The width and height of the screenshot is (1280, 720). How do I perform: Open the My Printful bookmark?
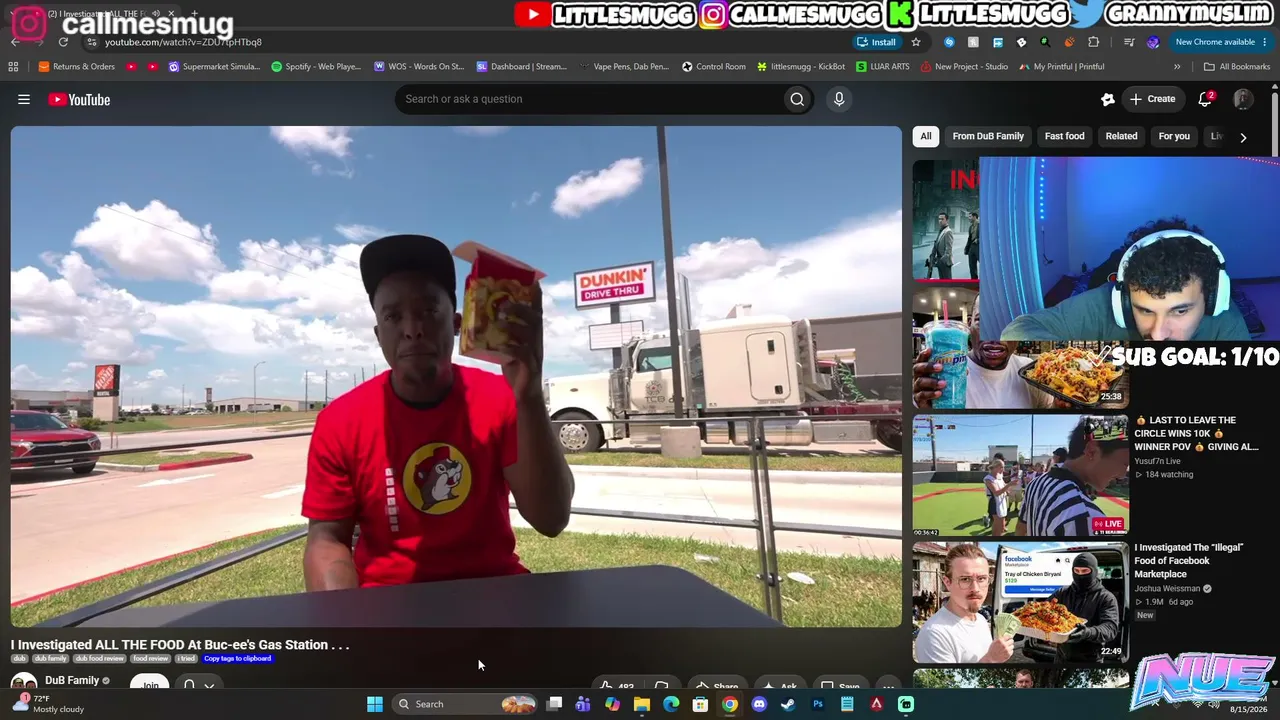click(1062, 66)
